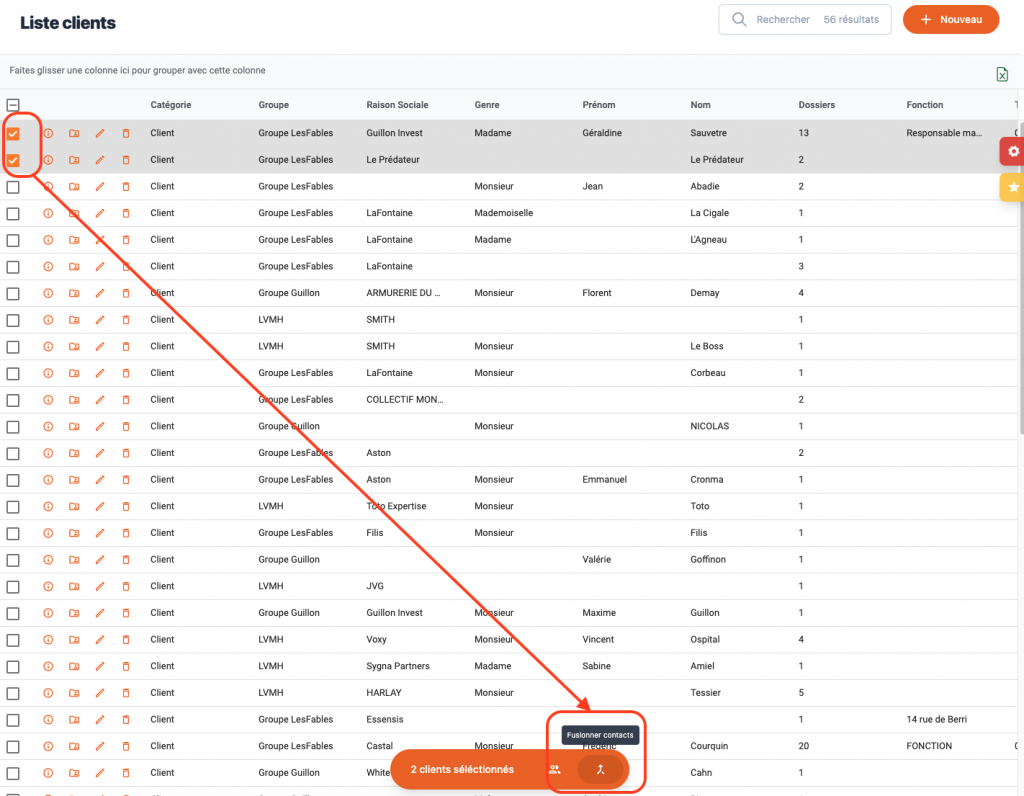
Task: Uncheck the Géraldine Sauvetre row checkbox
Action: point(13,133)
